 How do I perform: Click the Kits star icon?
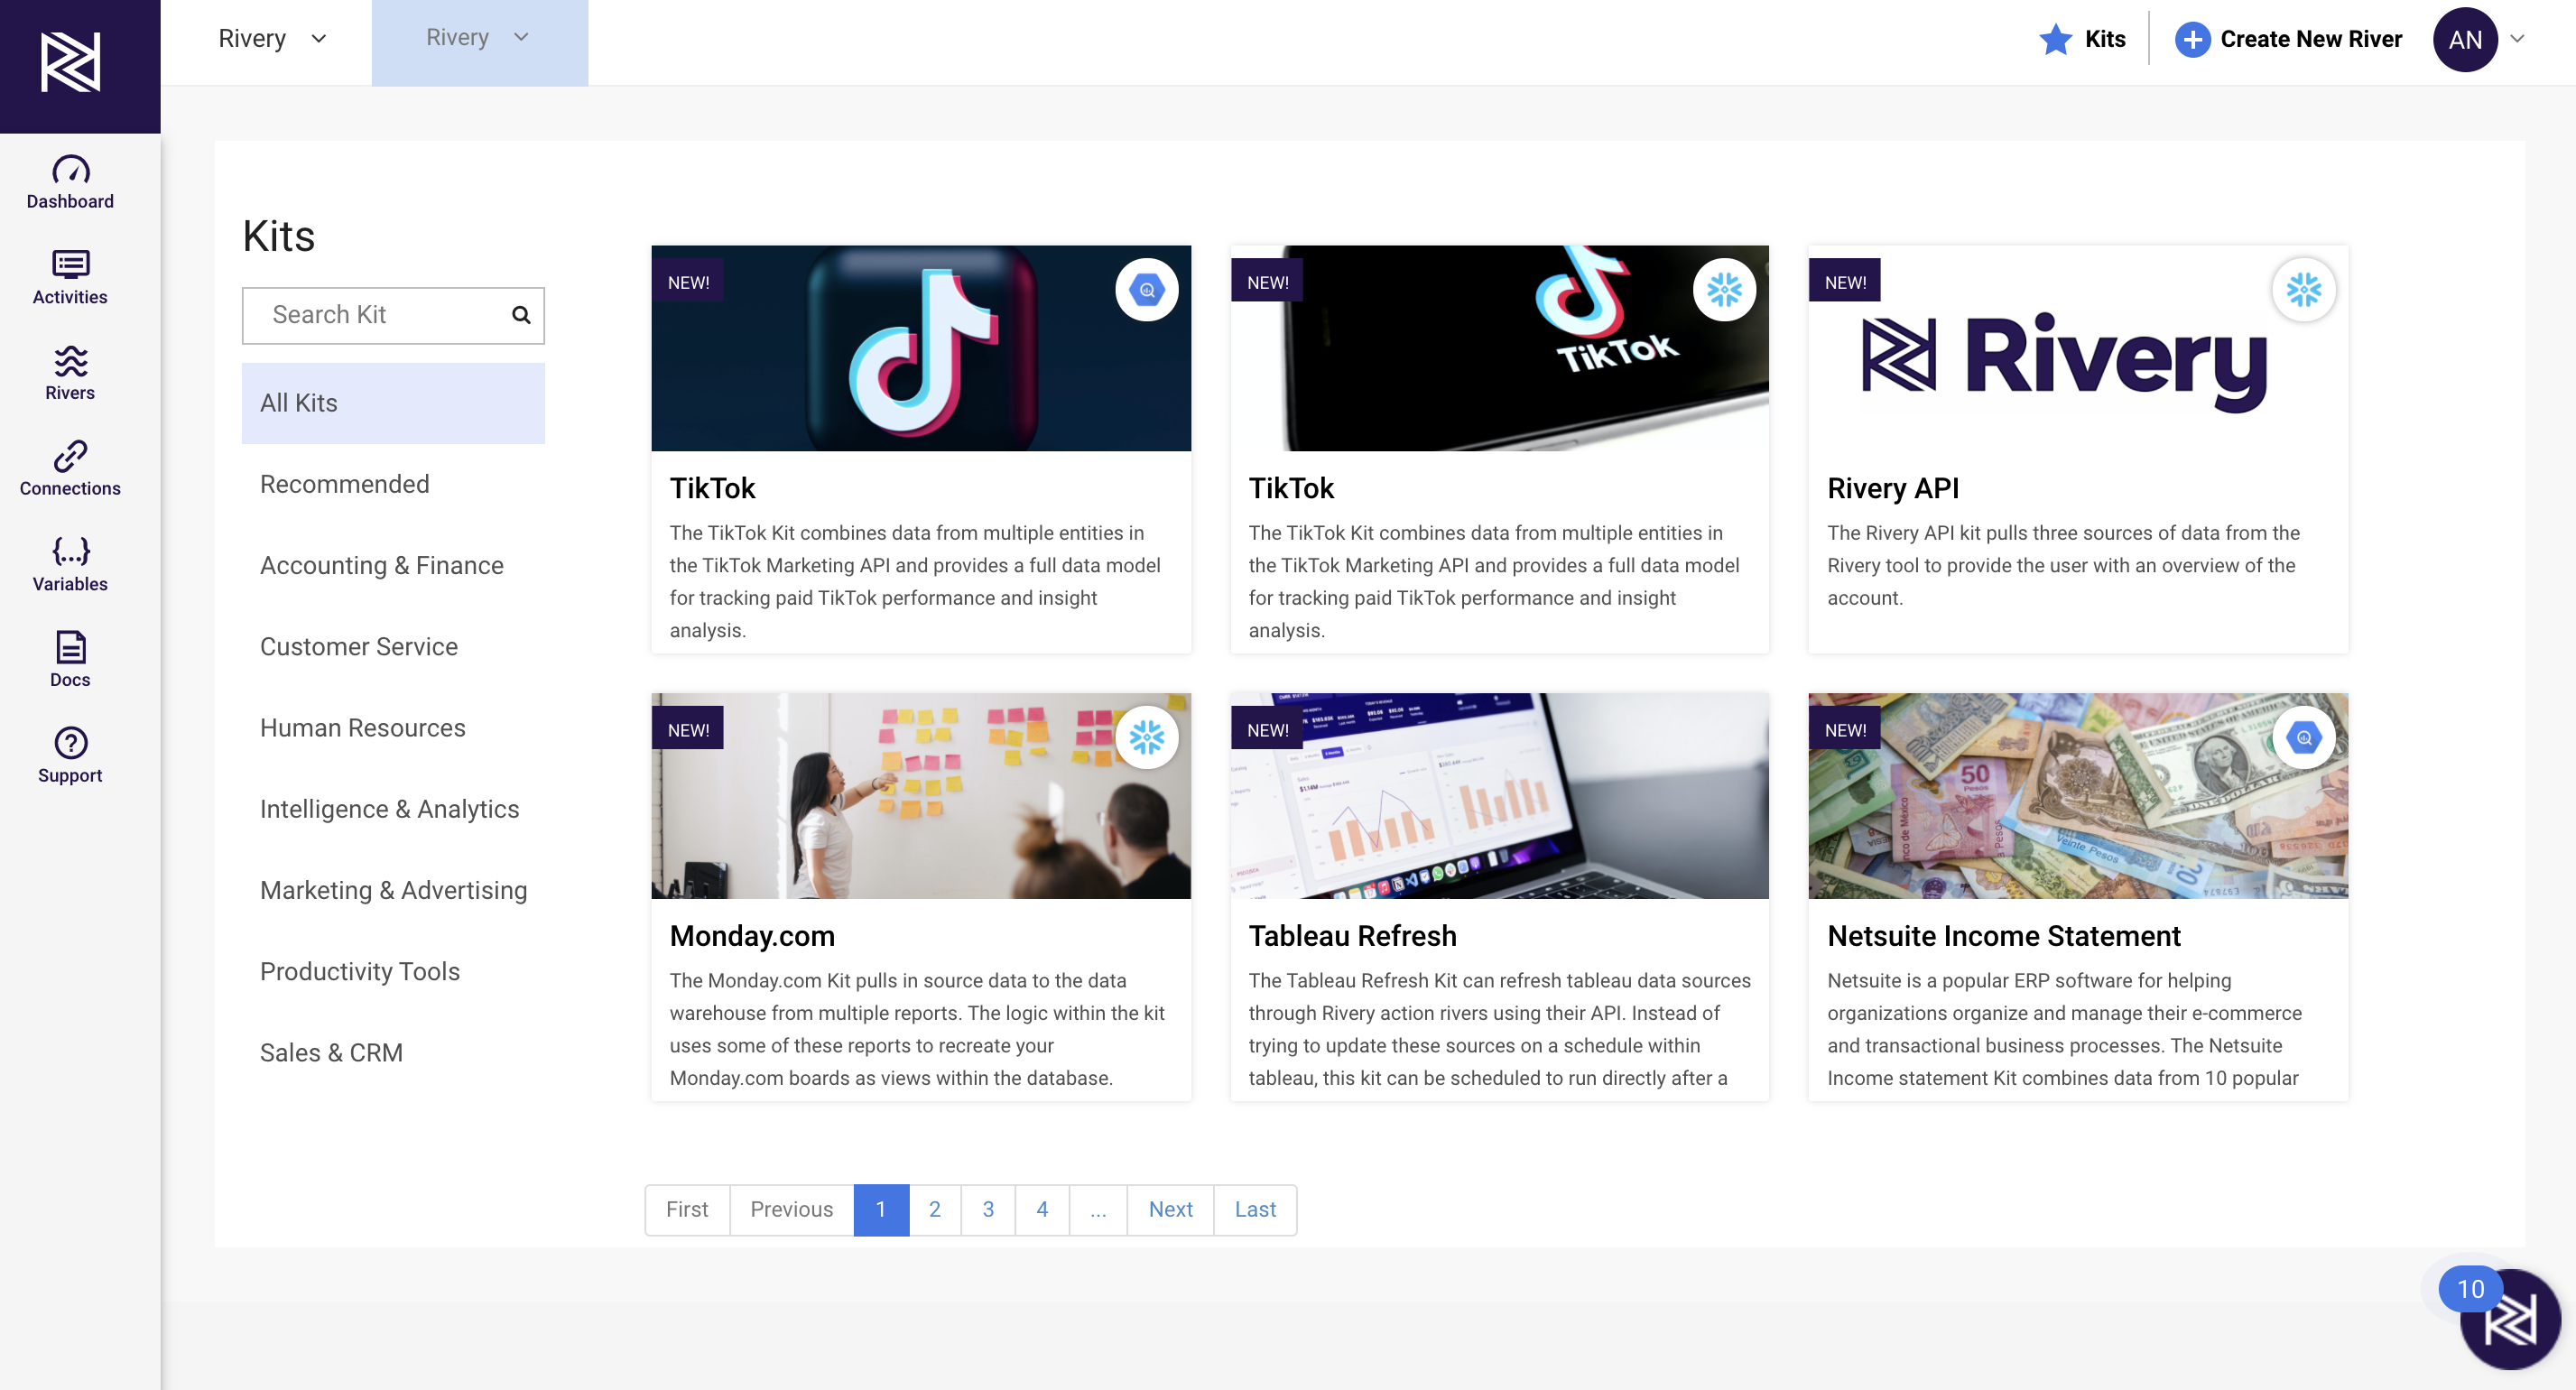2055,39
